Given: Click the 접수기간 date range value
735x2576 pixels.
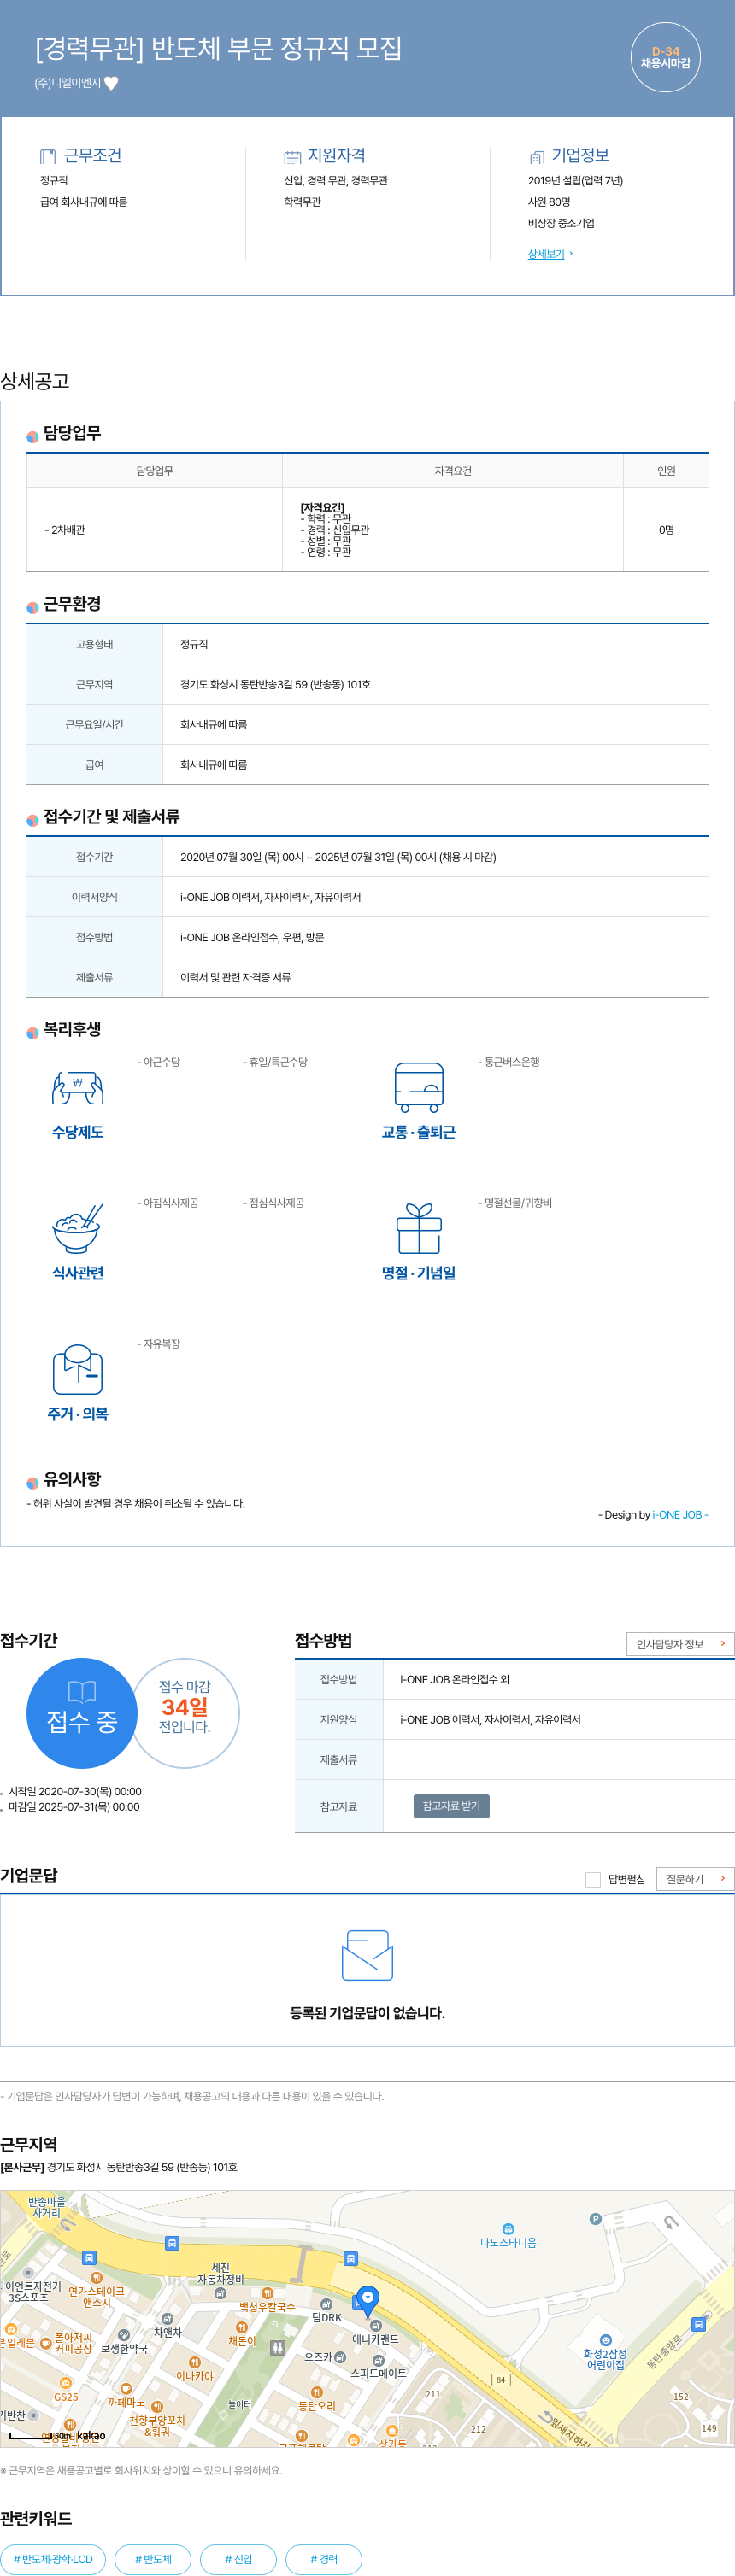Looking at the screenshot, I should tap(338, 857).
